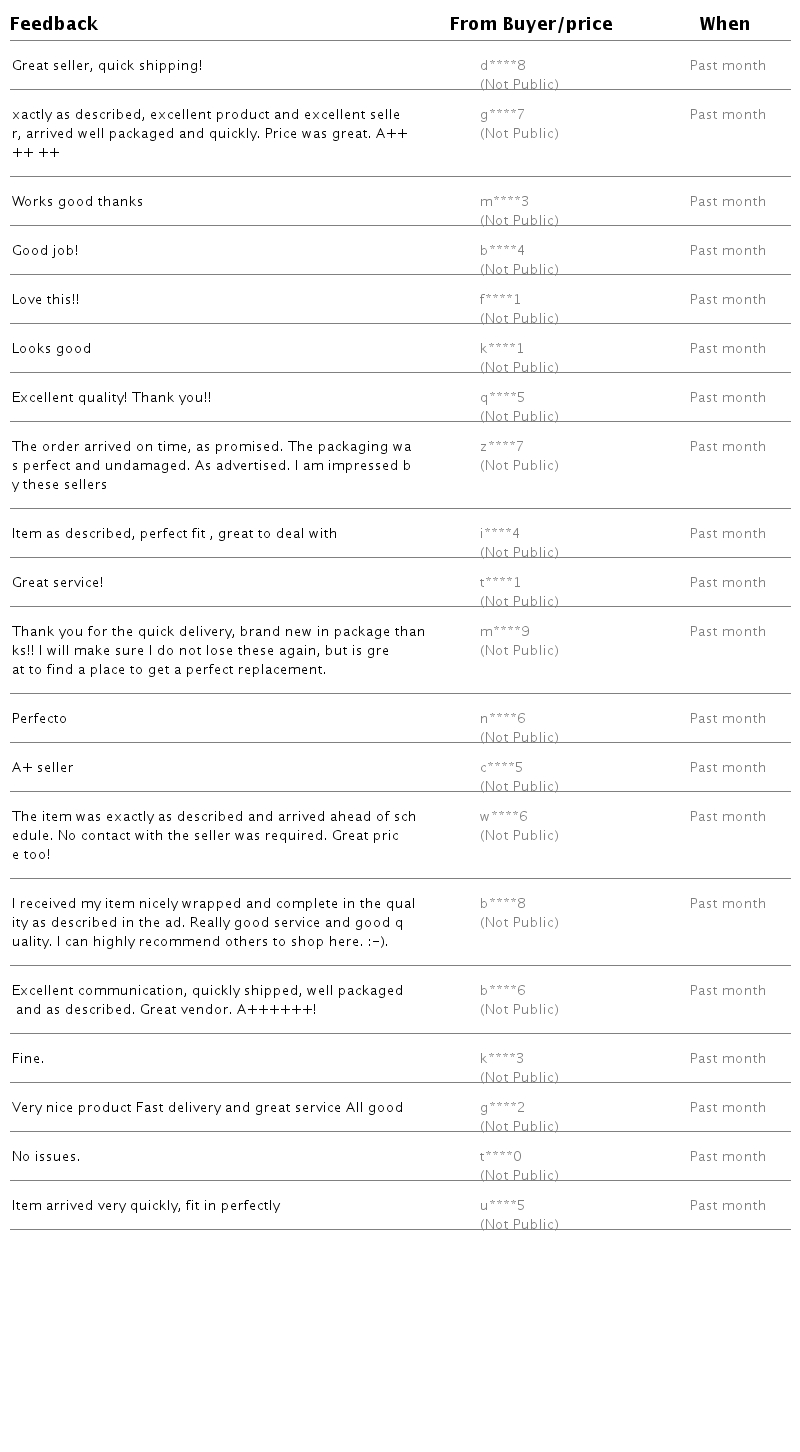Image resolution: width=800 pixels, height=1452 pixels.
Task: Click the 'Perfecto' feedback comment
Action: 39,719
